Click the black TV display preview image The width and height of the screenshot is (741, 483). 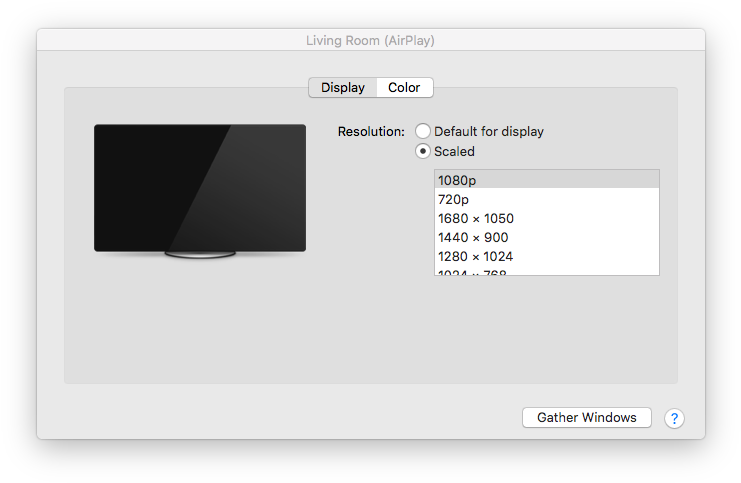[x=200, y=187]
